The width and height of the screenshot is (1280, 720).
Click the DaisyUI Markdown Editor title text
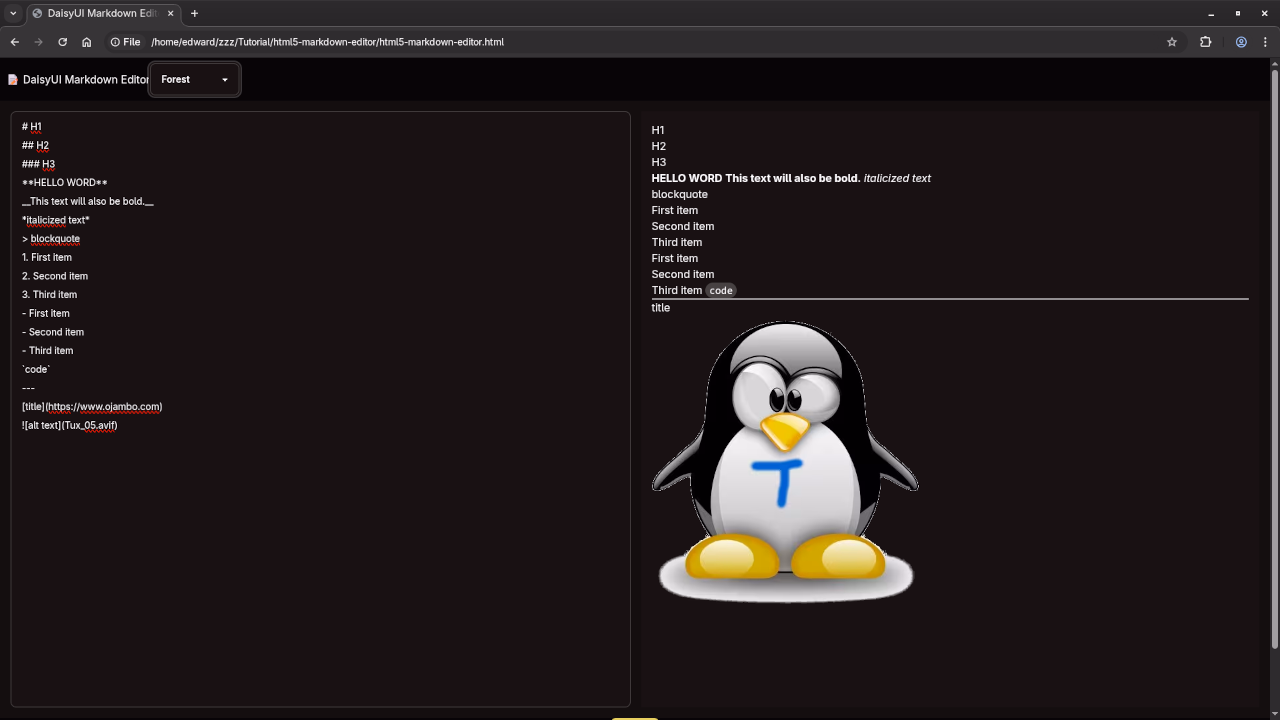85,79
